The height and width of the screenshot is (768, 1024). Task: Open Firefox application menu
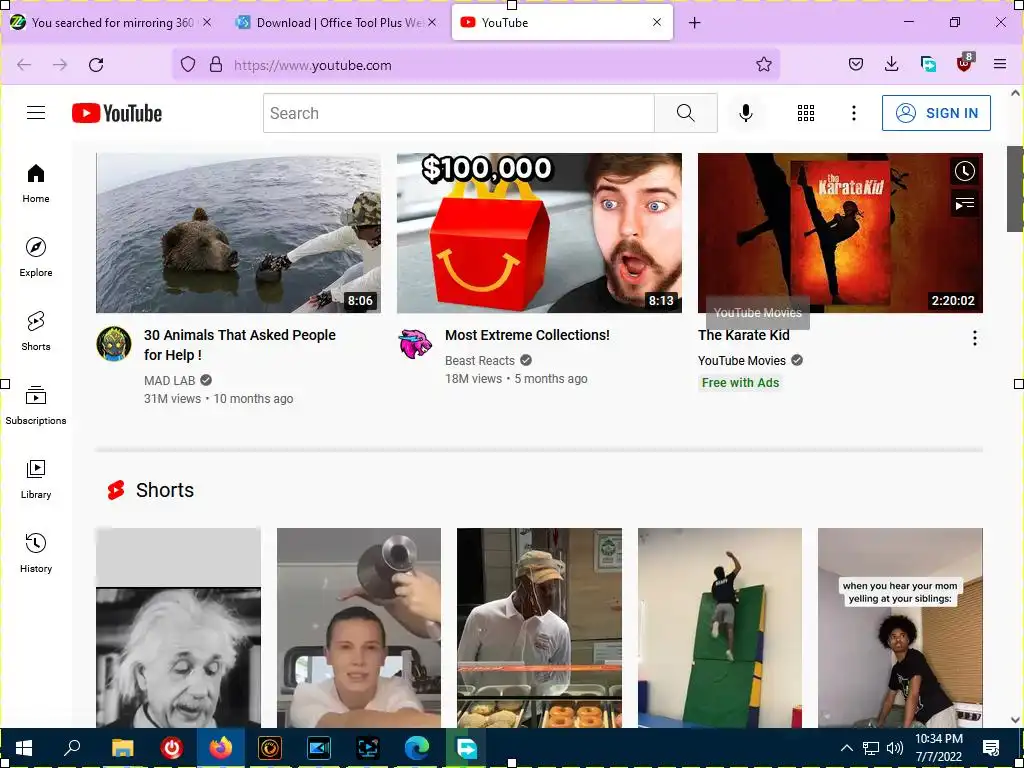(x=1000, y=64)
